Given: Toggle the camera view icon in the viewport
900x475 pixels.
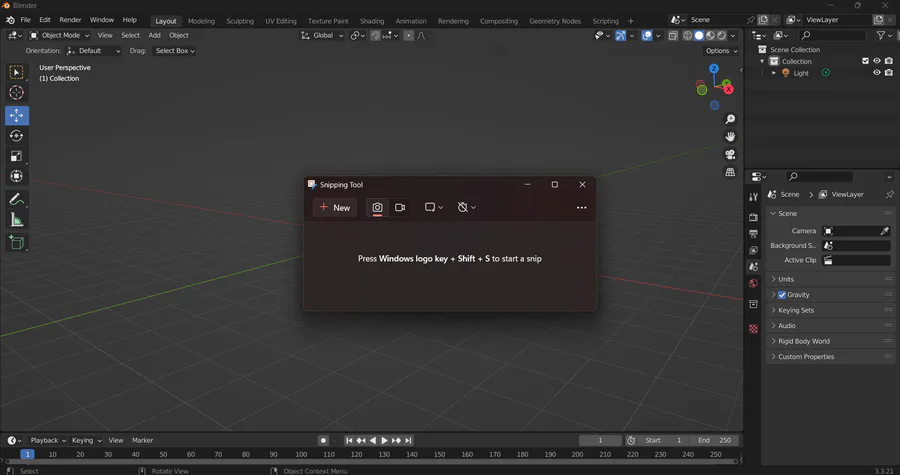Looking at the screenshot, I should pos(730,154).
